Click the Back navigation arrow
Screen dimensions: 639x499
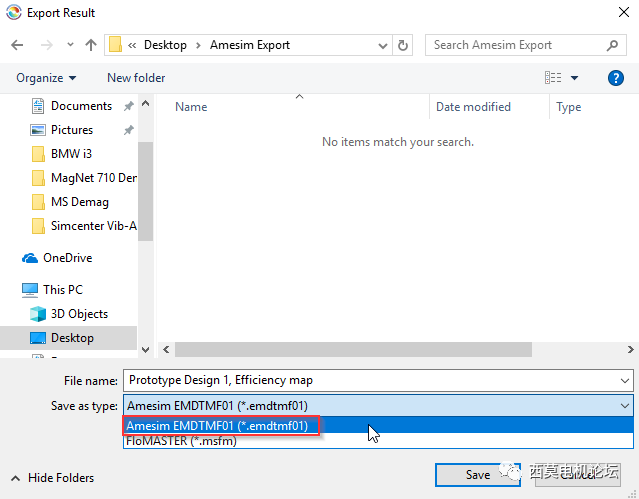(x=17, y=45)
